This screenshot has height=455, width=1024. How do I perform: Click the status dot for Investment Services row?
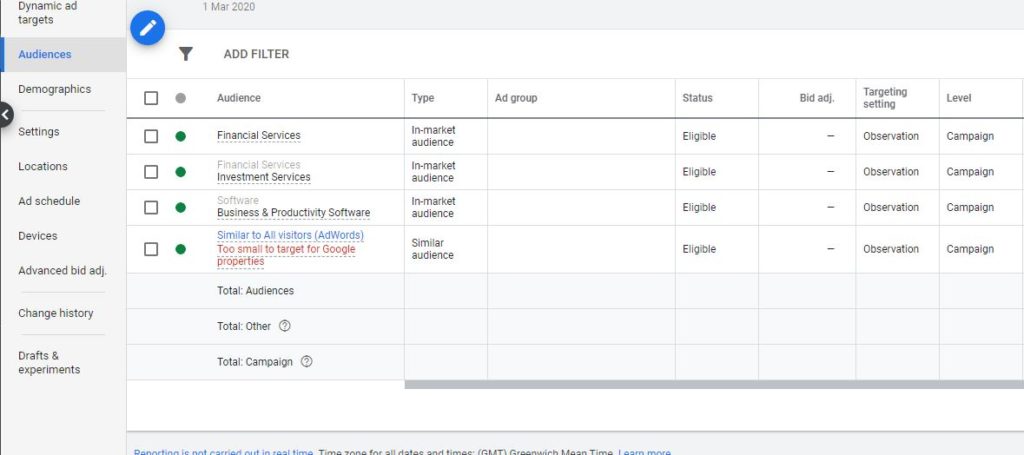[x=181, y=172]
